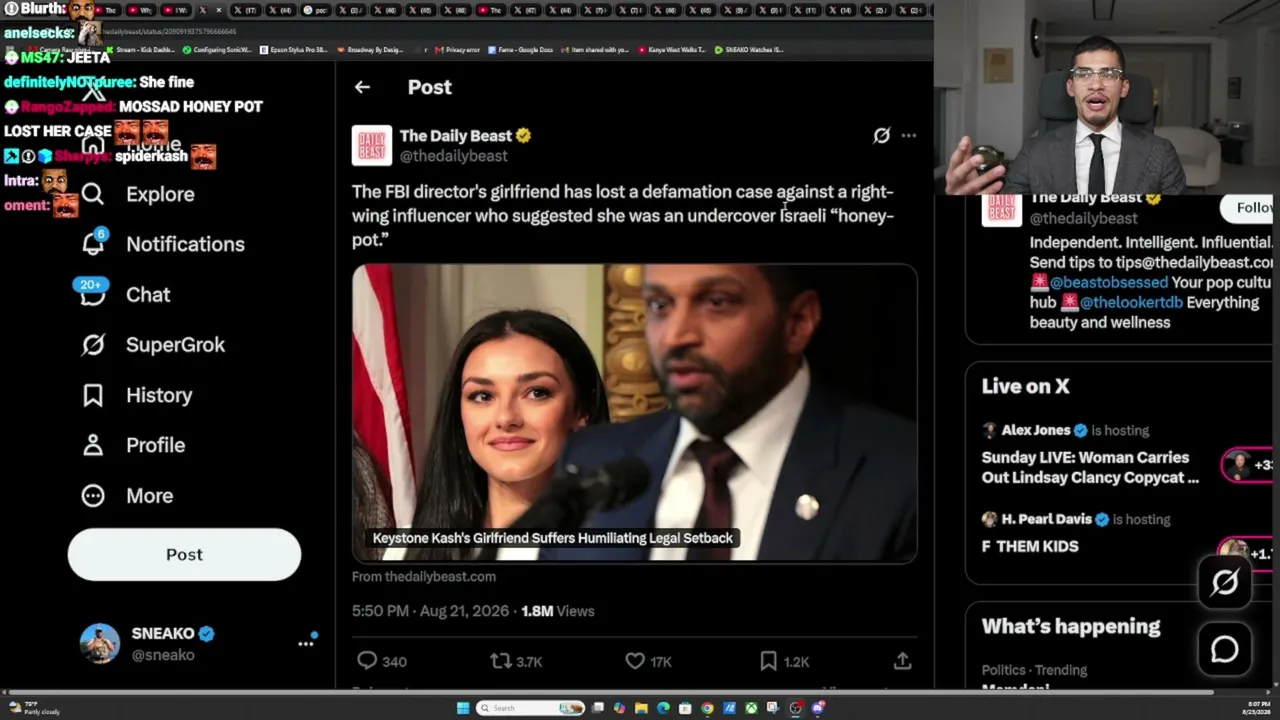
Task: Open the More circle icon in sidebar
Action: point(93,496)
